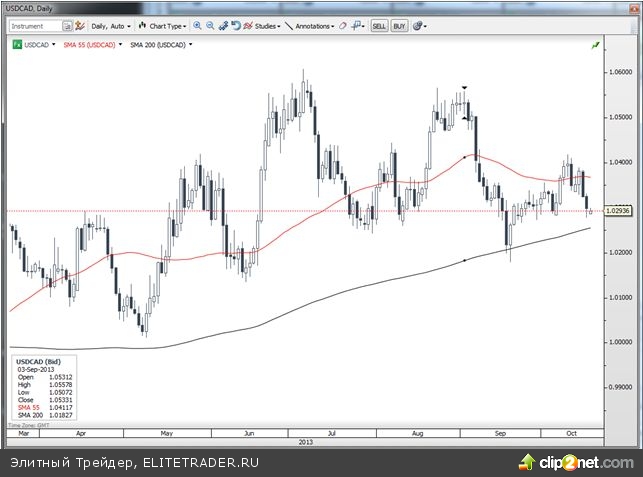Image resolution: width=643 pixels, height=477 pixels.
Task: Click the globe settings icon after BUY
Action: pyautogui.click(x=417, y=25)
